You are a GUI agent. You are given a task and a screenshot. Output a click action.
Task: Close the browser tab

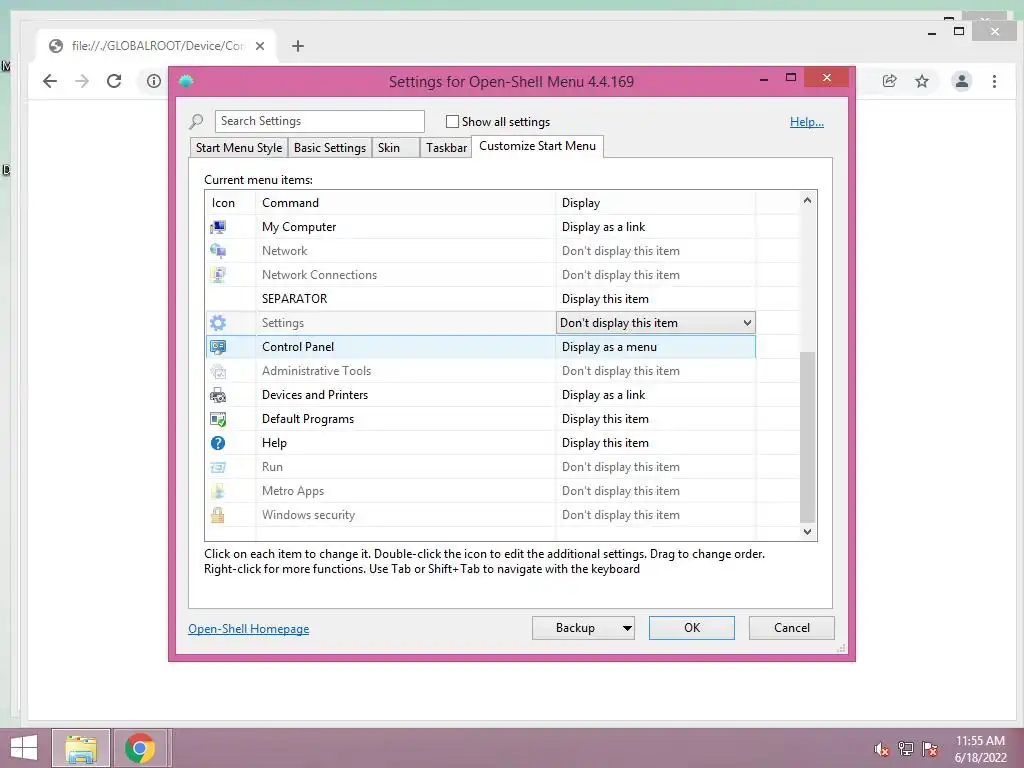260,46
